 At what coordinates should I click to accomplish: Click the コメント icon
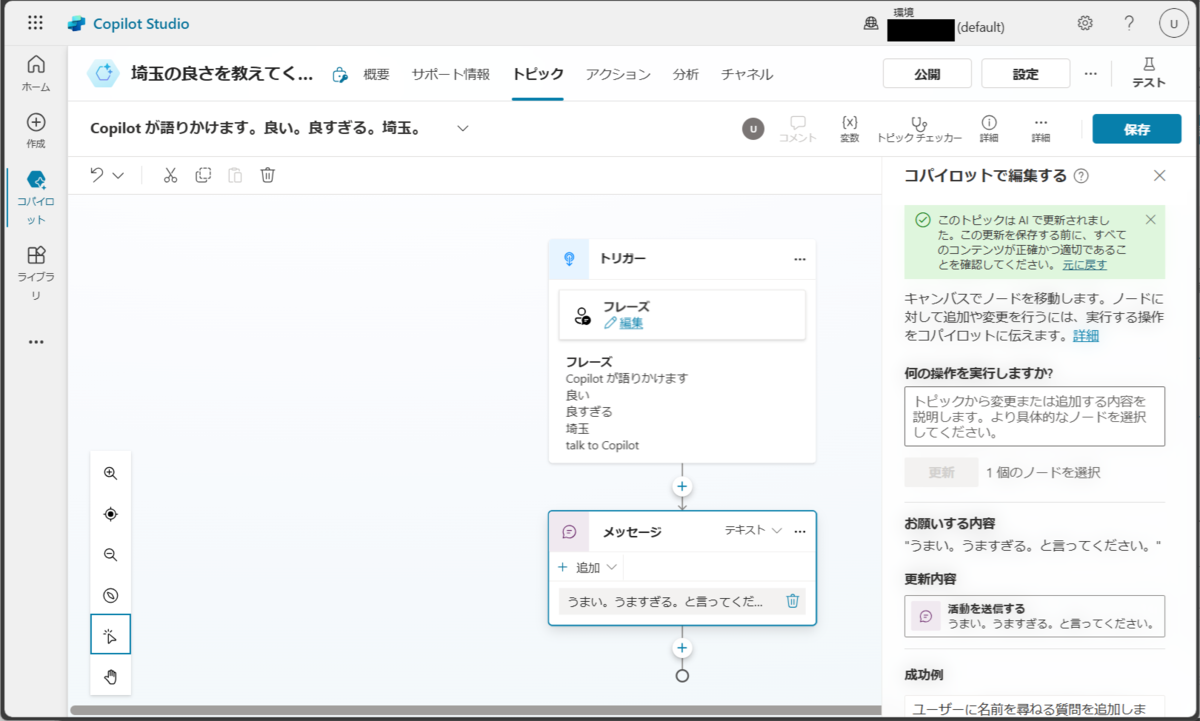(798, 129)
